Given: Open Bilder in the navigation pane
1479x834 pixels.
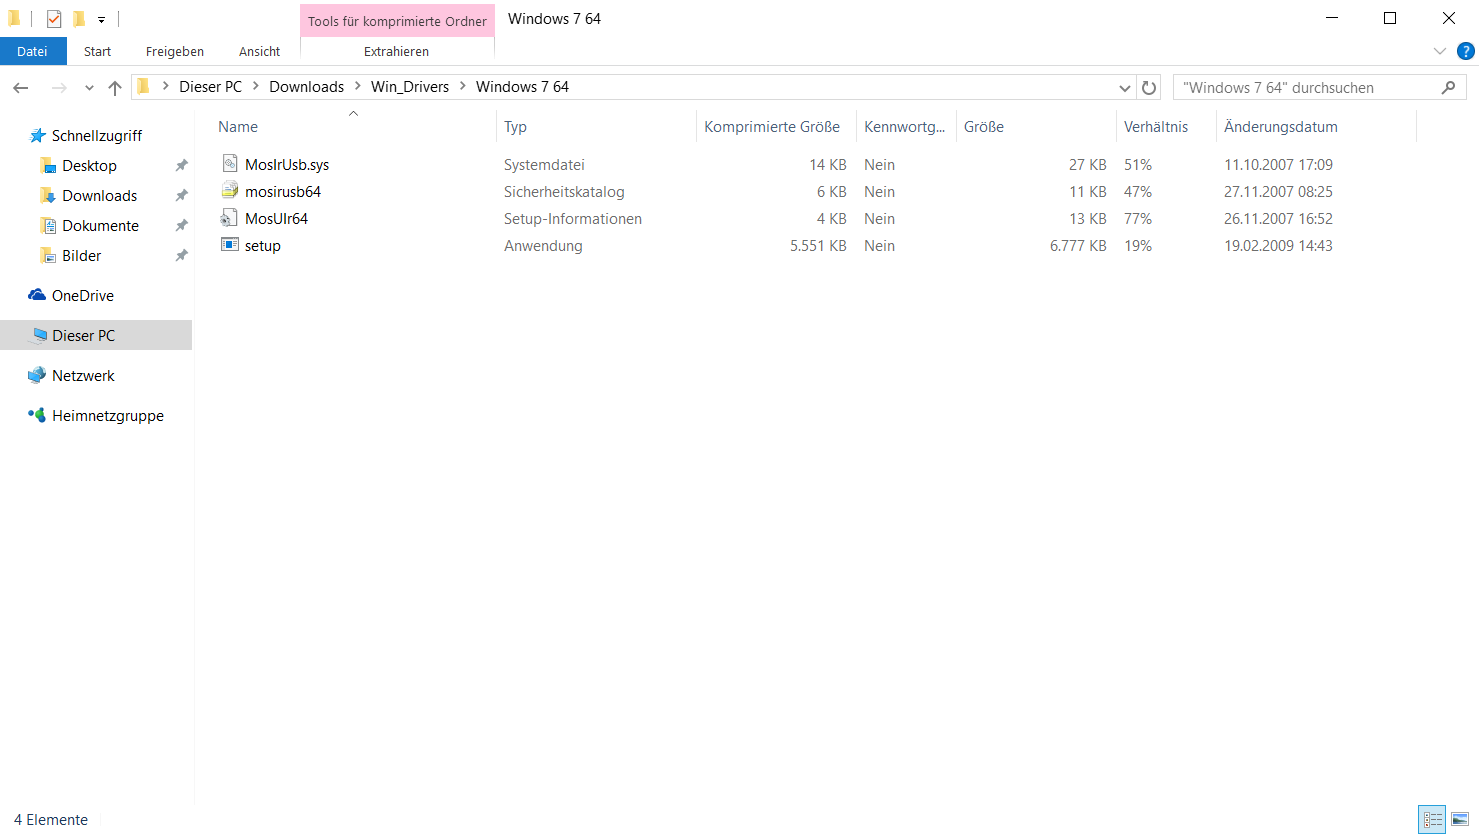Looking at the screenshot, I should (81, 255).
